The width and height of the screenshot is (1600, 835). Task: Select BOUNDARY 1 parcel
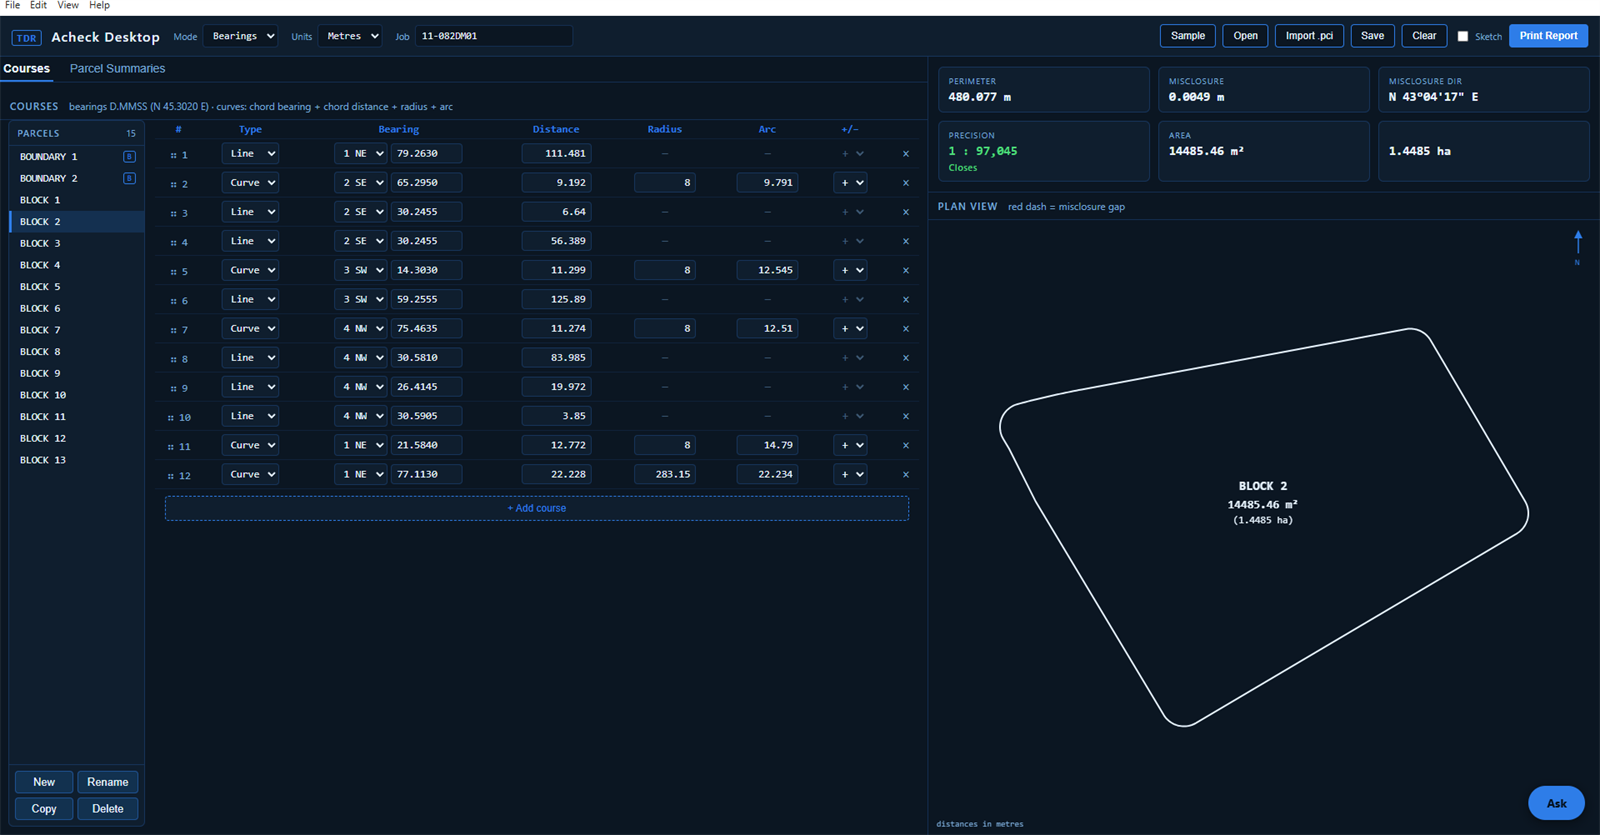point(77,157)
